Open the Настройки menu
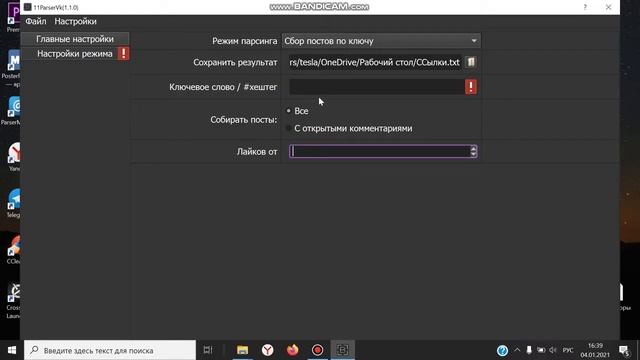640x360 pixels. 75,21
